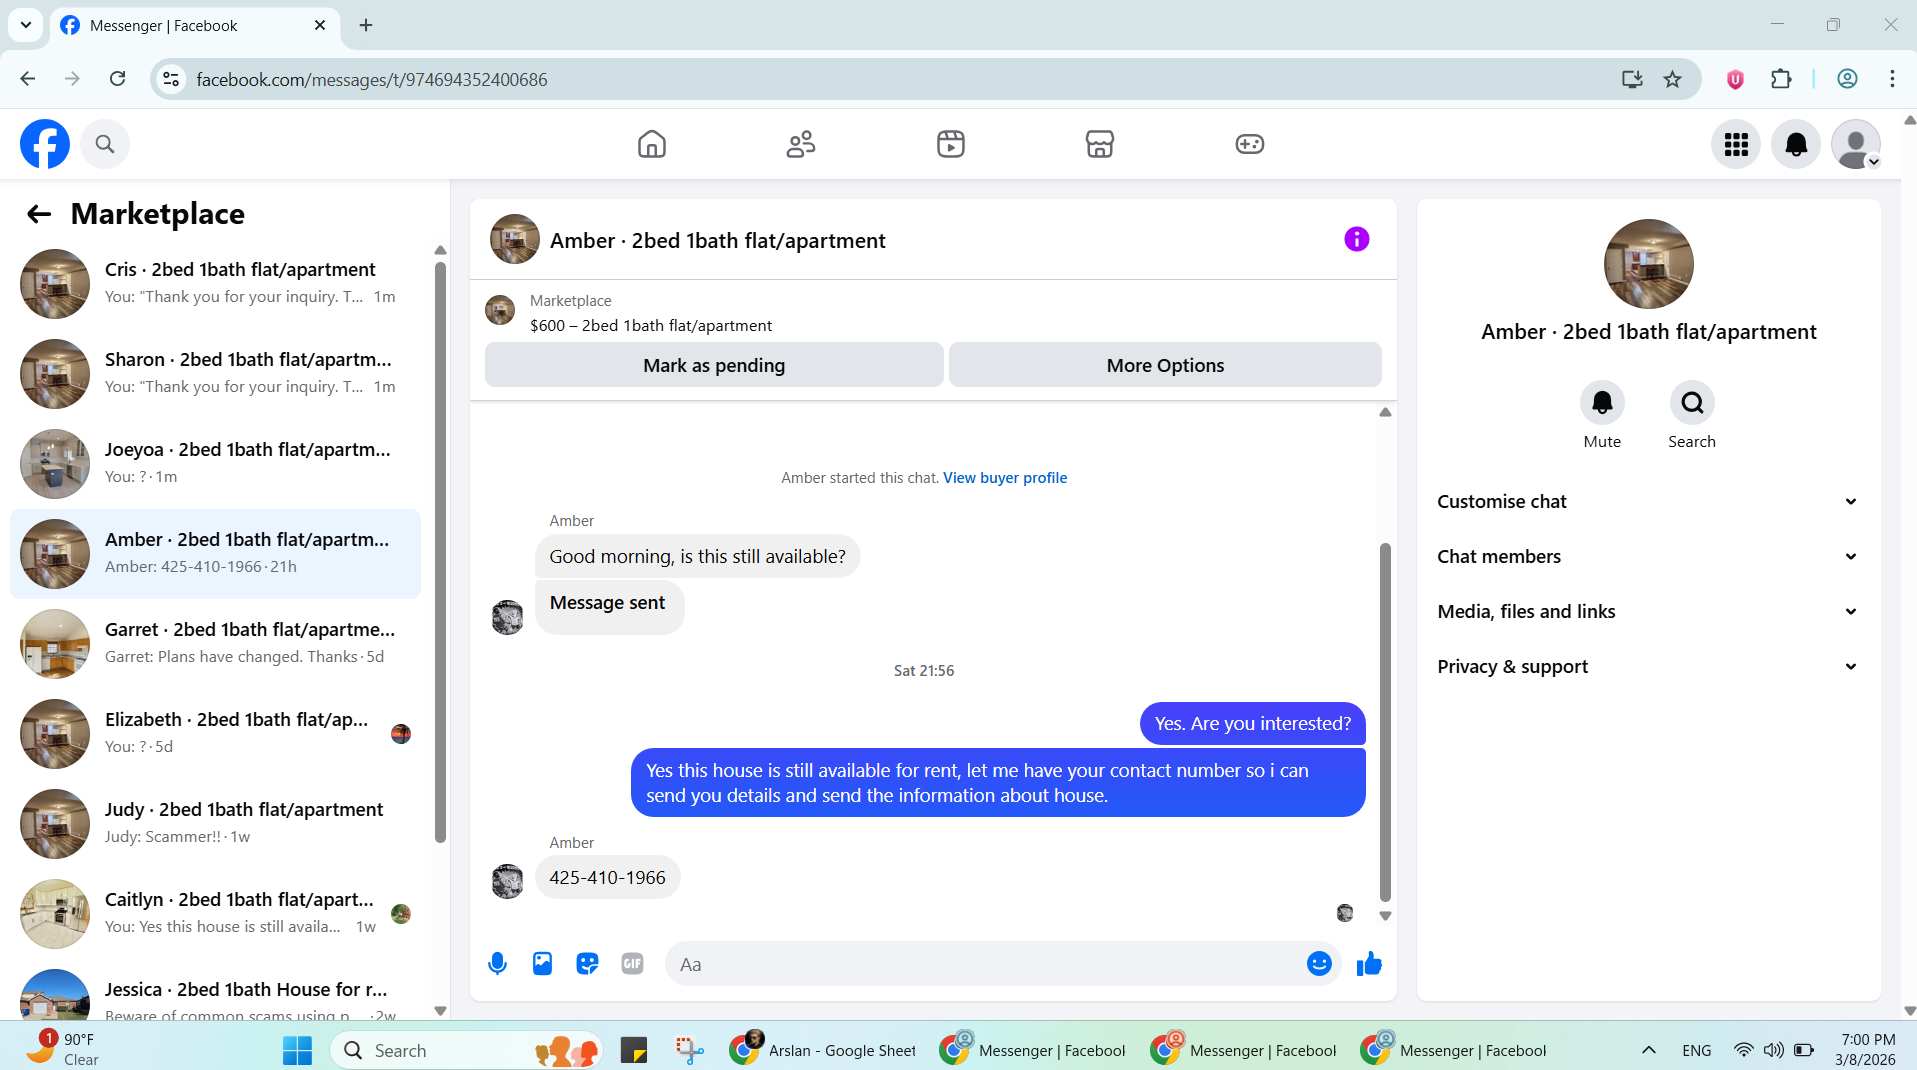Open the Marketplace storefront icon in navigation
Screen dimensions: 1917x1070
(1100, 144)
